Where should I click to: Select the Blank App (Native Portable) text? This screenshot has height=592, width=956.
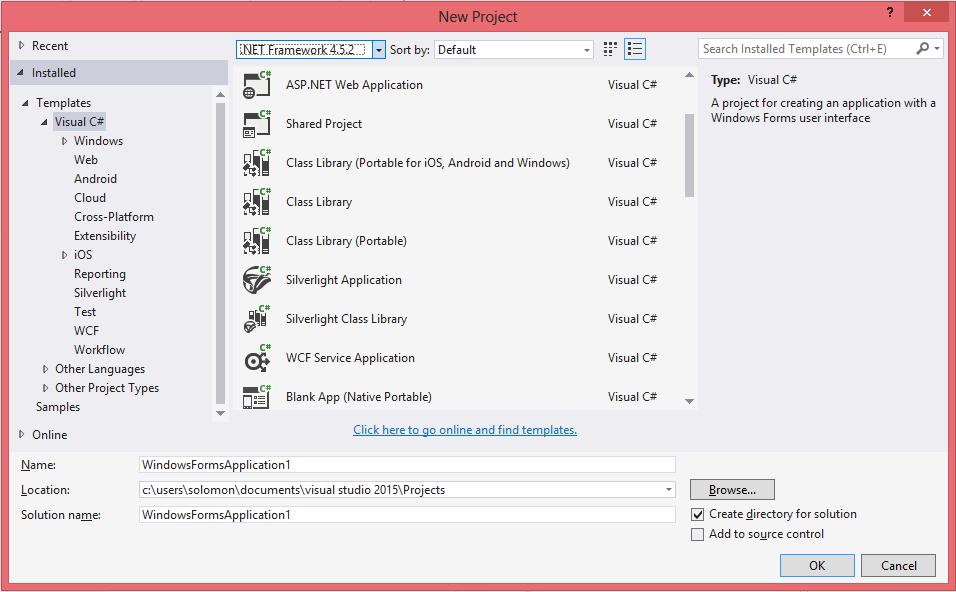tap(358, 397)
